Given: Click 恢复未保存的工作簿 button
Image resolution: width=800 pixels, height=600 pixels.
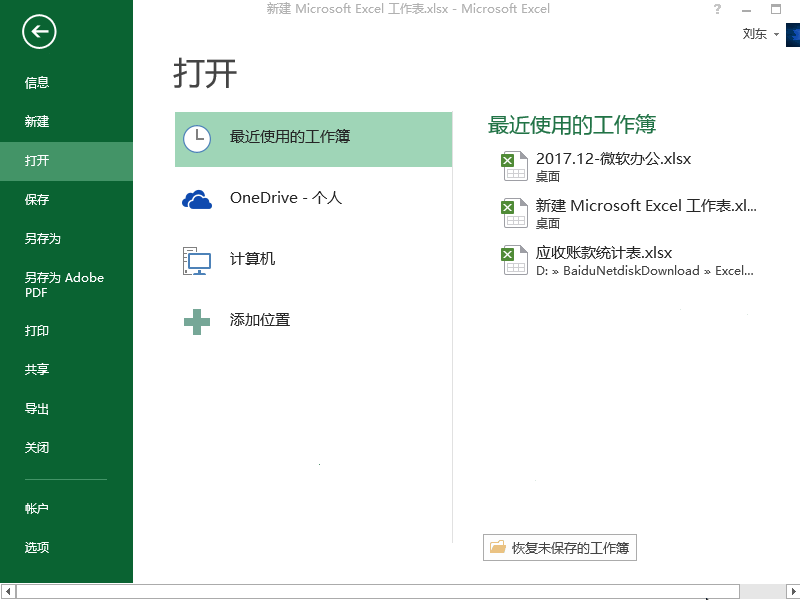Looking at the screenshot, I should tap(560, 548).
